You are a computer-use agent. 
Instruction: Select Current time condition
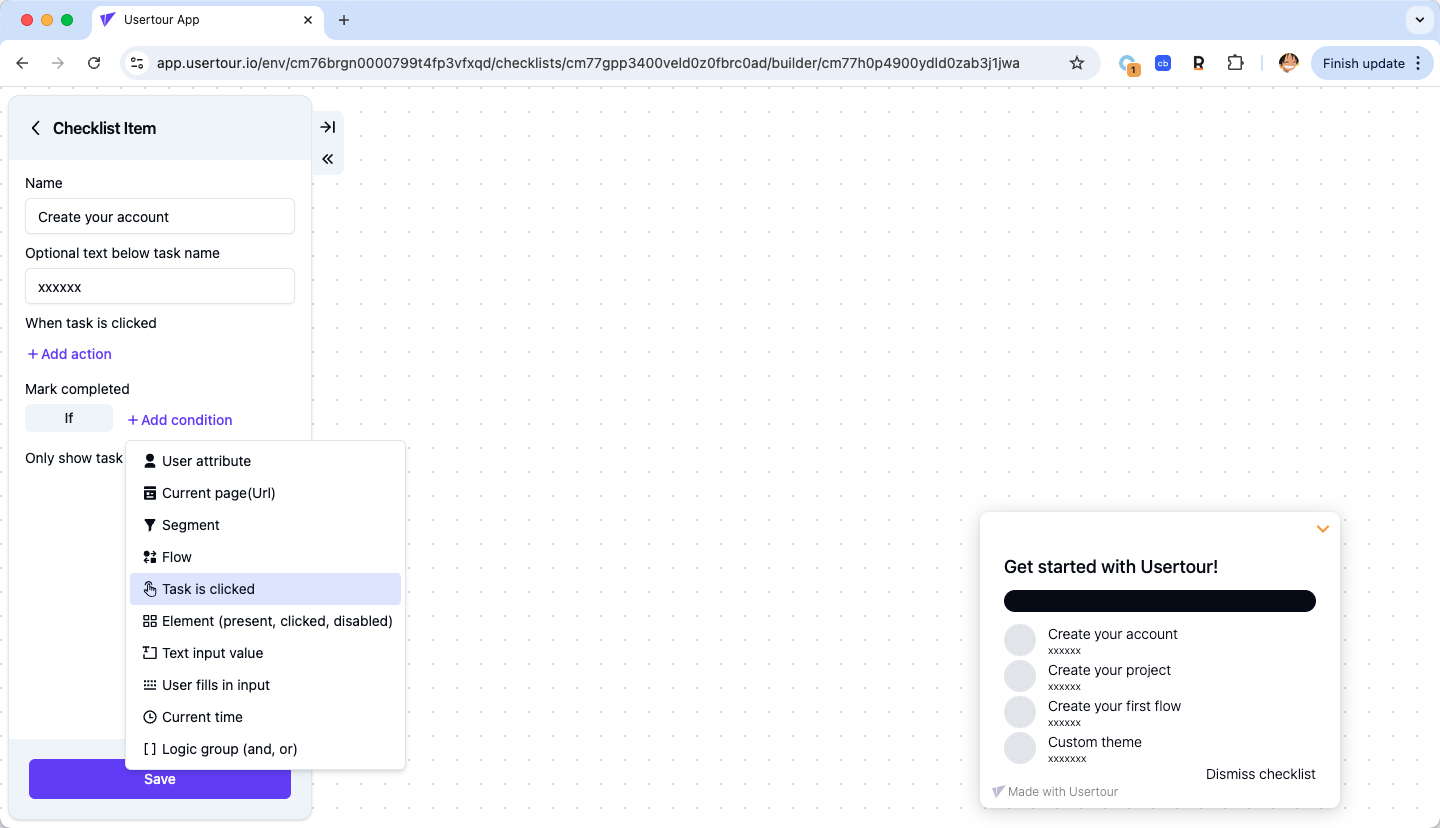[265, 717]
